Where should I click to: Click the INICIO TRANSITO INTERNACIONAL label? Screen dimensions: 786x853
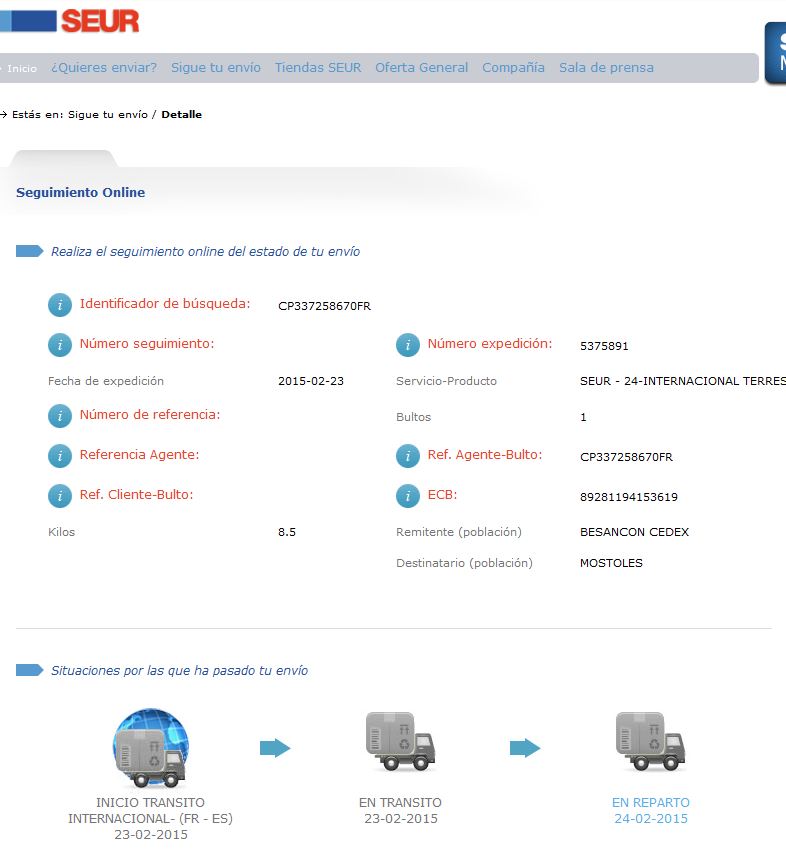(151, 811)
